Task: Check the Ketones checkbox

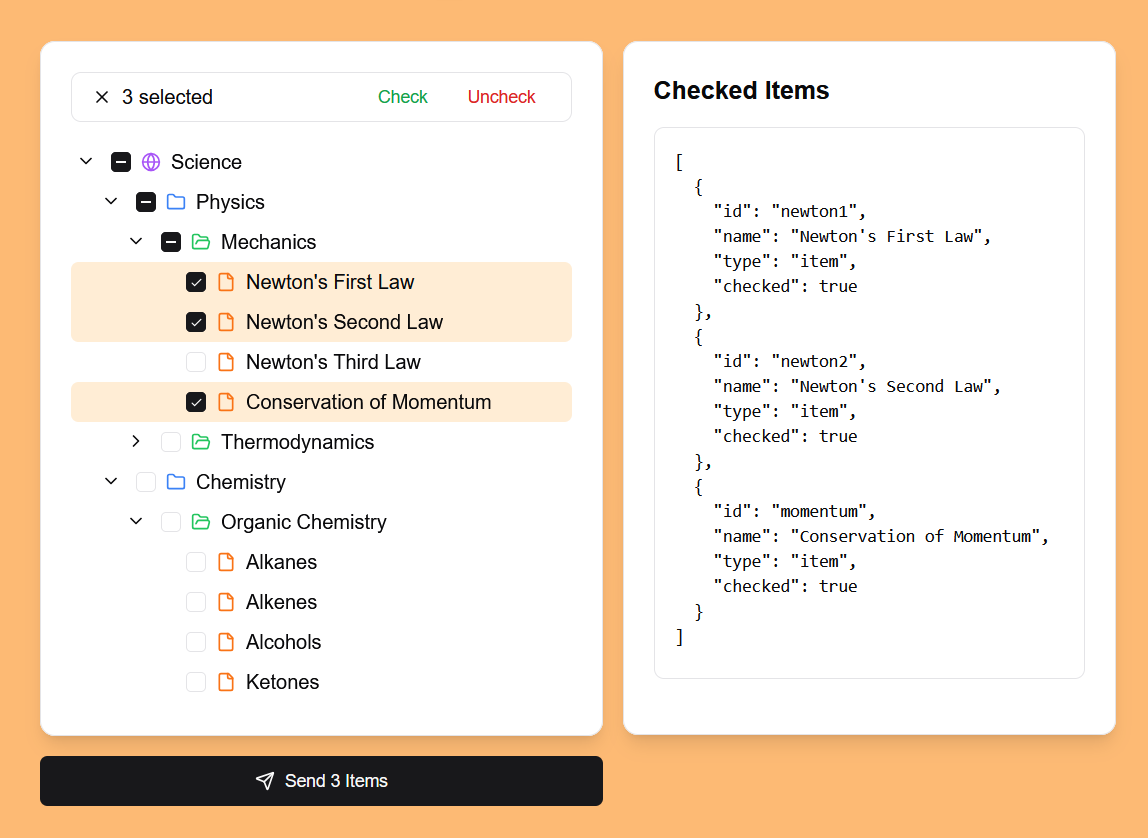Action: coord(195,681)
